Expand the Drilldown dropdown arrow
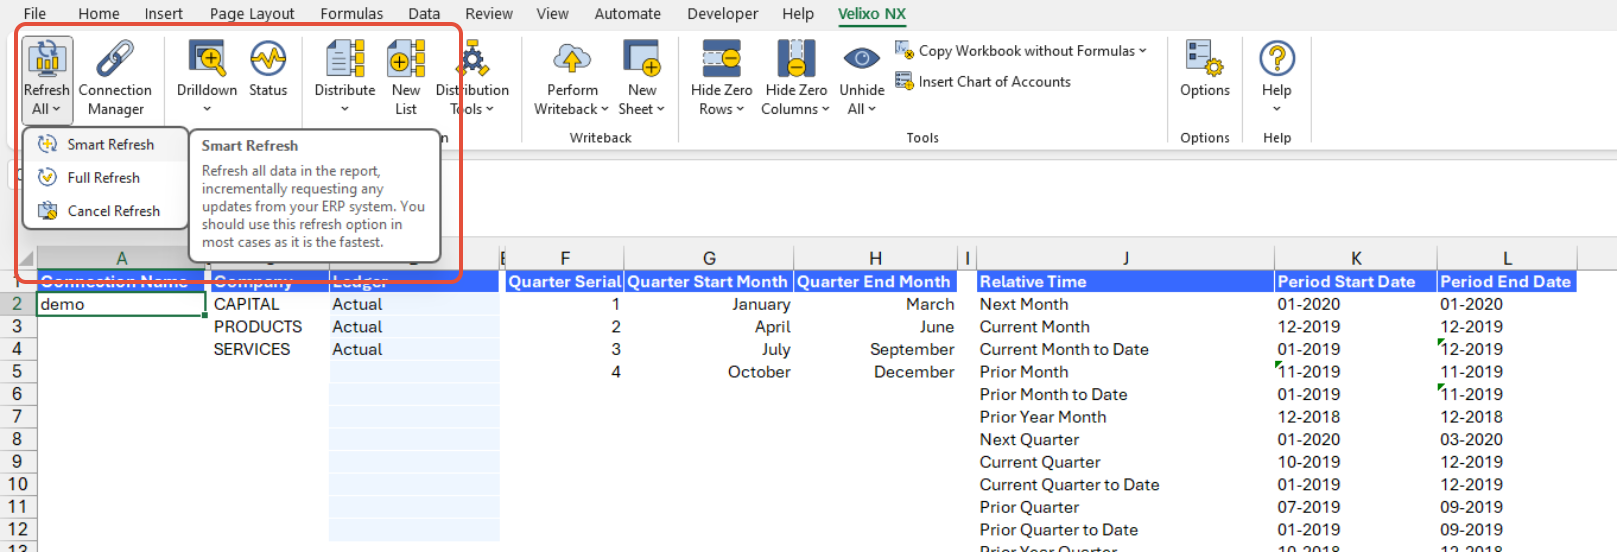1617x552 pixels. (207, 109)
